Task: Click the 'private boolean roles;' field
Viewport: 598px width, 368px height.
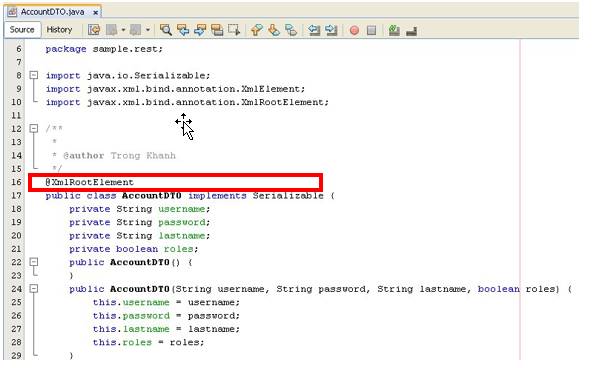Action: [x=134, y=249]
